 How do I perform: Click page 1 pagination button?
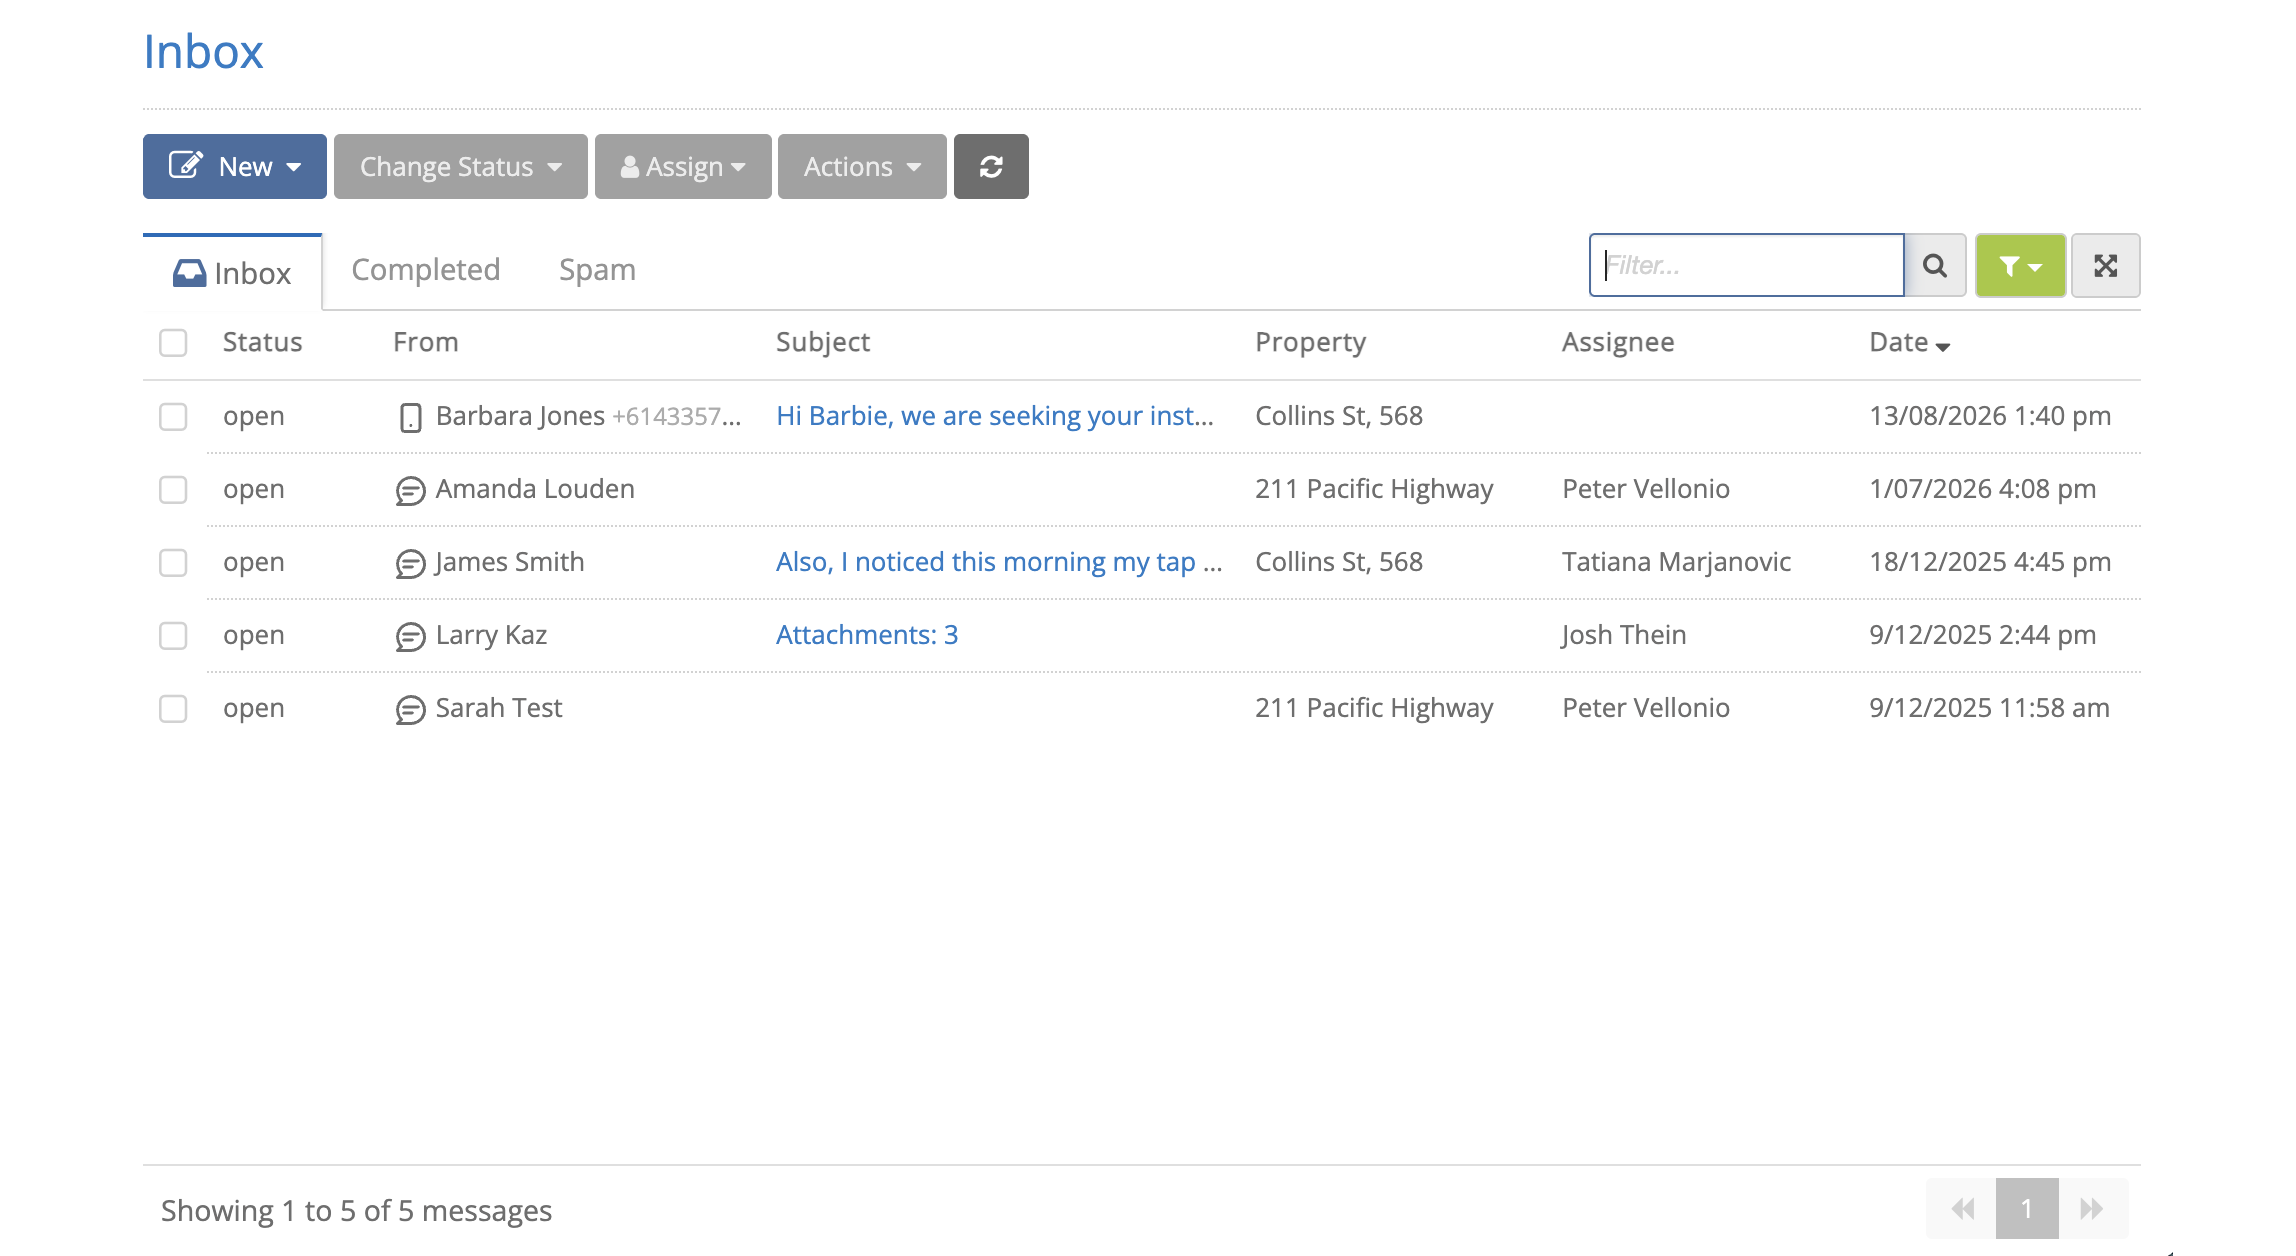pos(2027,1209)
